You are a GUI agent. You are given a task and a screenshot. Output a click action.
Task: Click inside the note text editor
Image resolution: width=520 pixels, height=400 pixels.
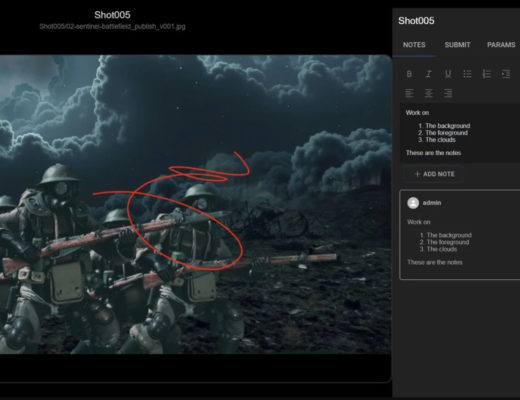coord(460,133)
